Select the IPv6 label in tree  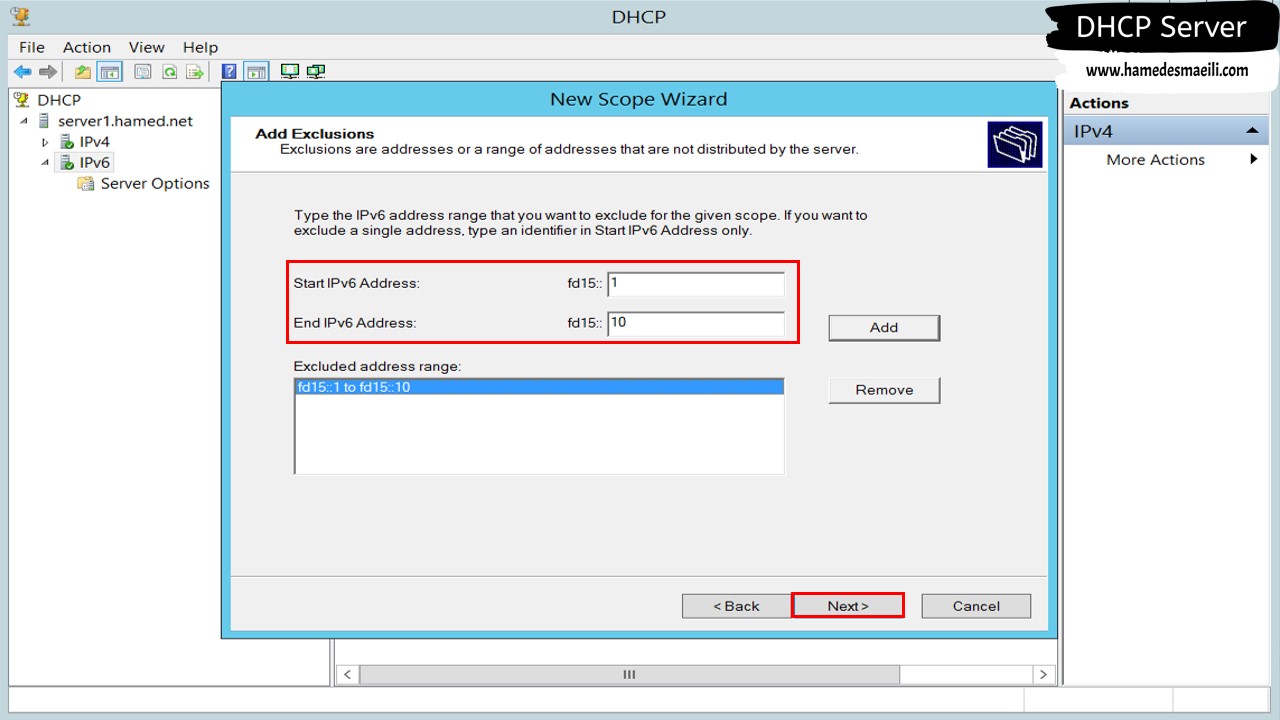coord(95,163)
